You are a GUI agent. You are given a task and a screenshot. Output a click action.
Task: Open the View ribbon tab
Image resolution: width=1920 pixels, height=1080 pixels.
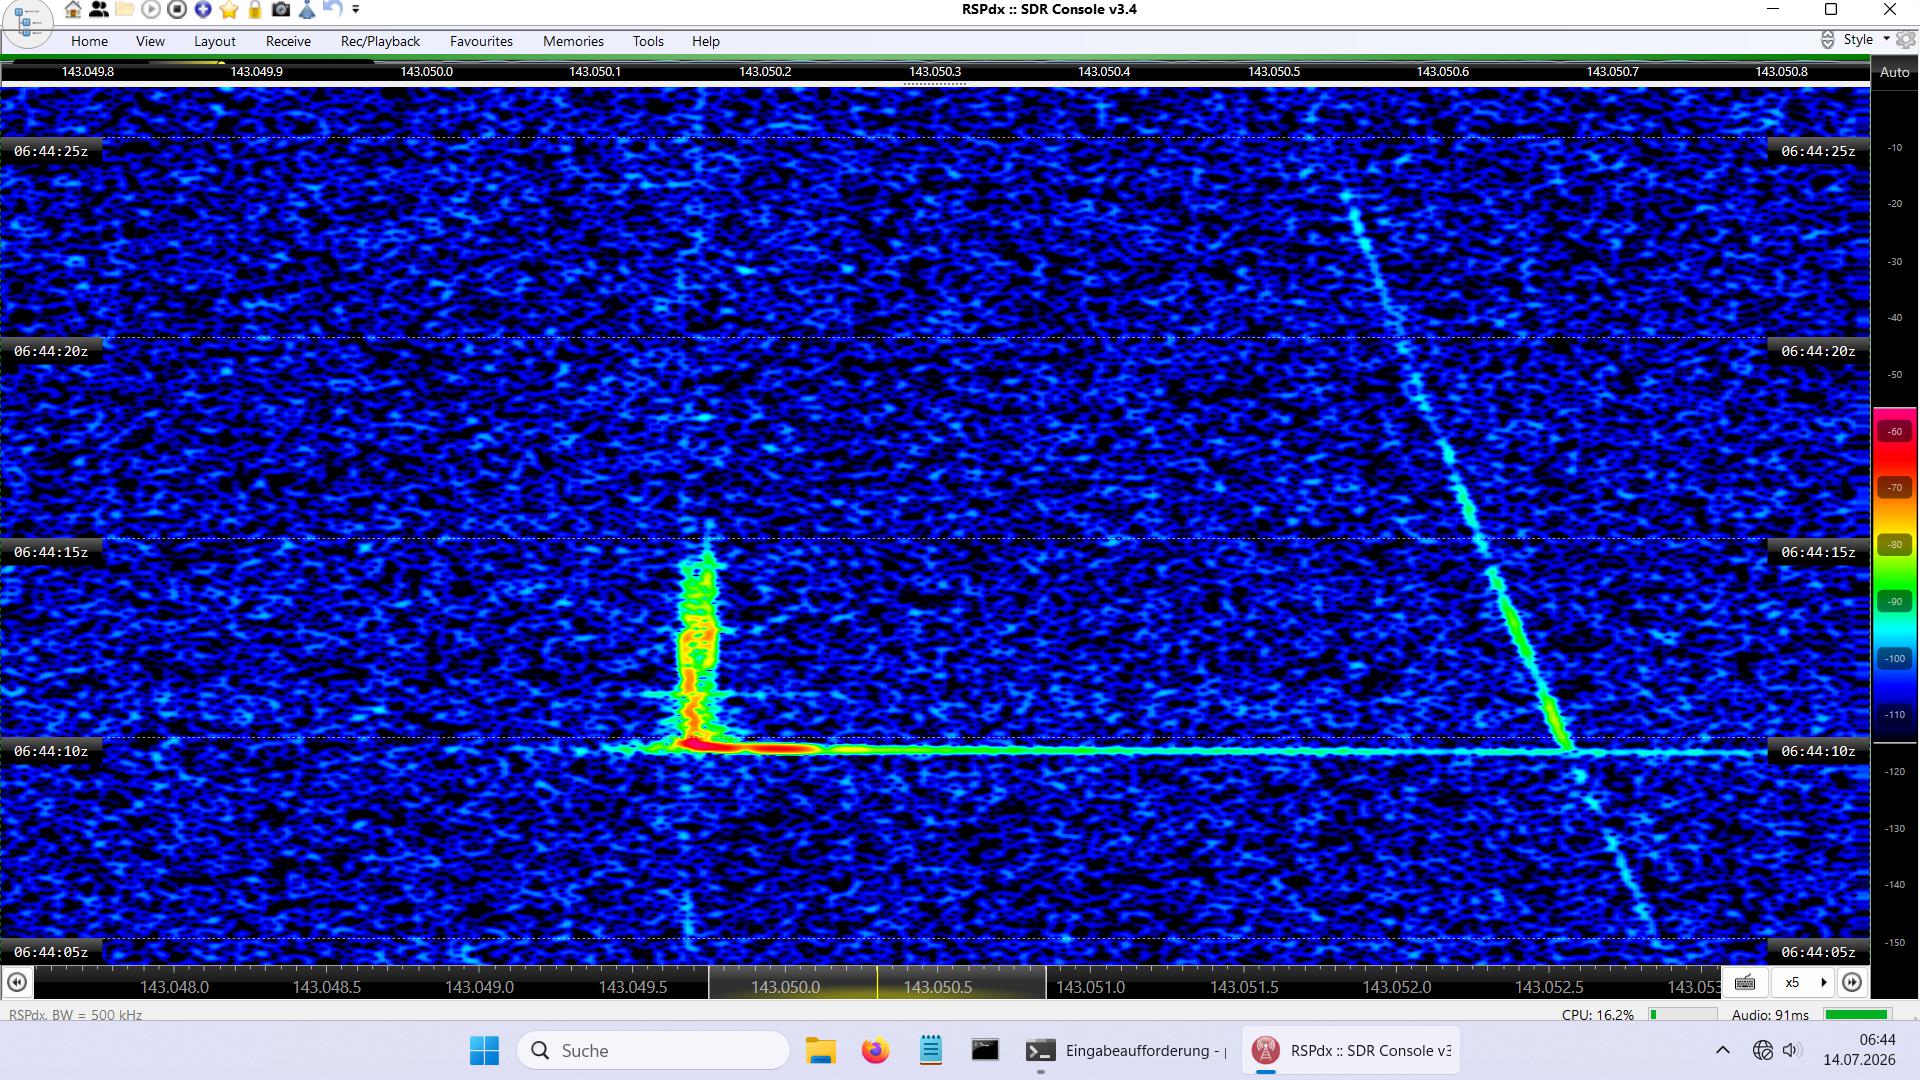pyautogui.click(x=150, y=41)
